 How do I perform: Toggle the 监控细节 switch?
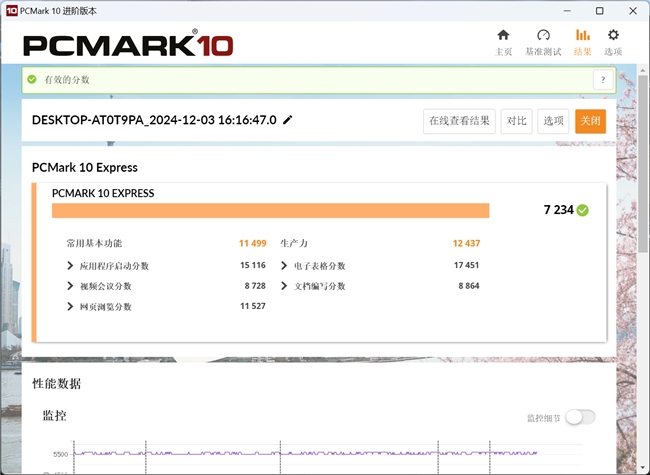click(580, 417)
